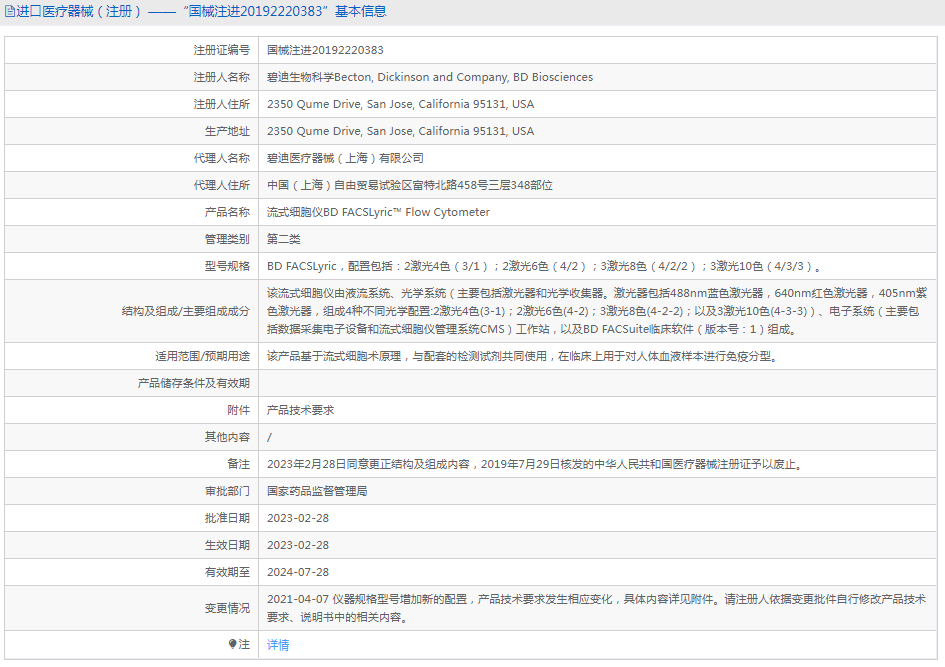Click the 批准日期 value 2023-02-28
The width and height of the screenshot is (945, 667).
click(x=298, y=518)
